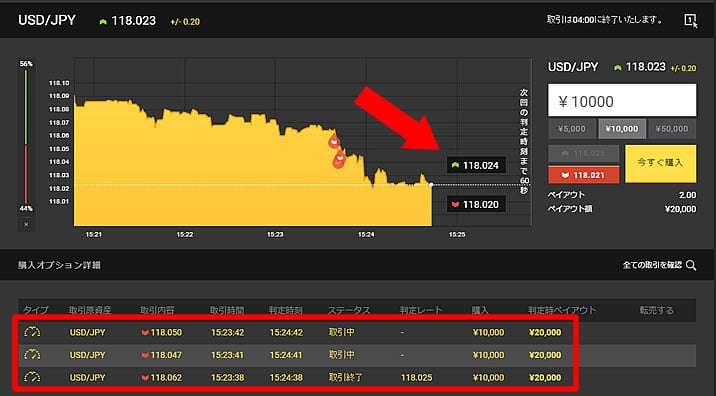Select the ¥10,000 amount preset
This screenshot has width=716, height=396.
pyautogui.click(x=622, y=129)
